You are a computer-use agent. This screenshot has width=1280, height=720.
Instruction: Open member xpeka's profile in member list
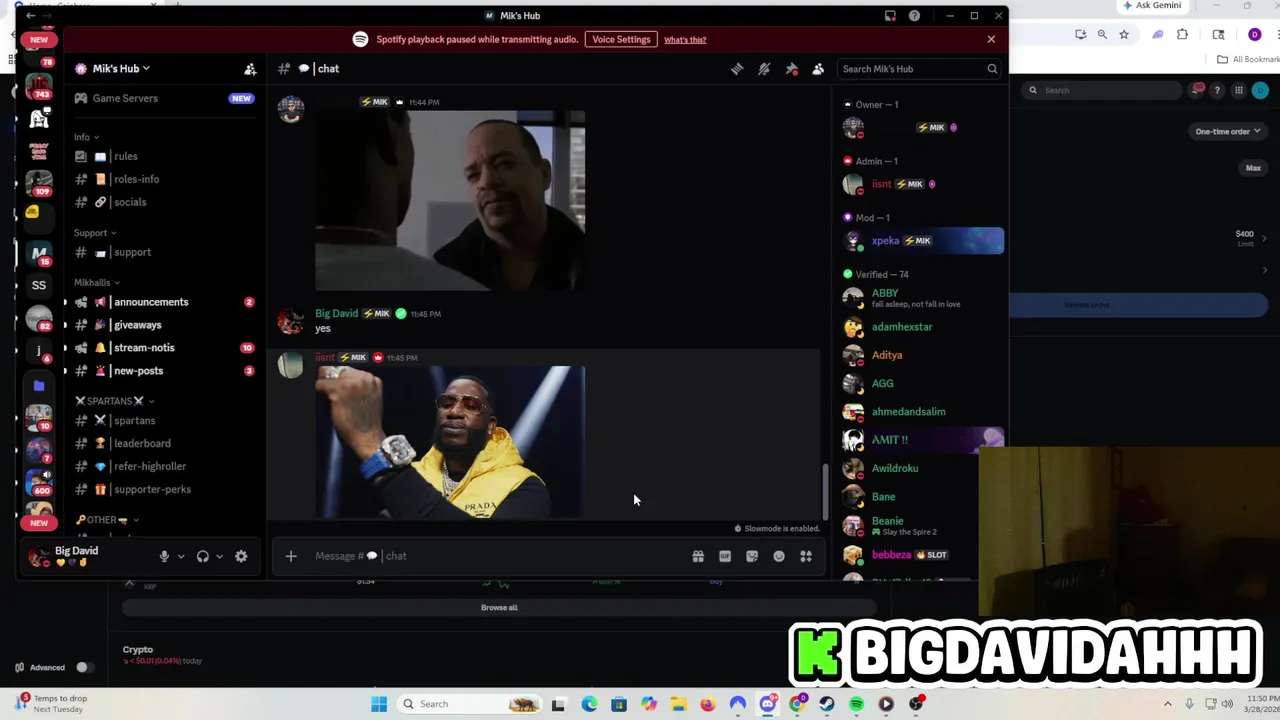click(922, 241)
